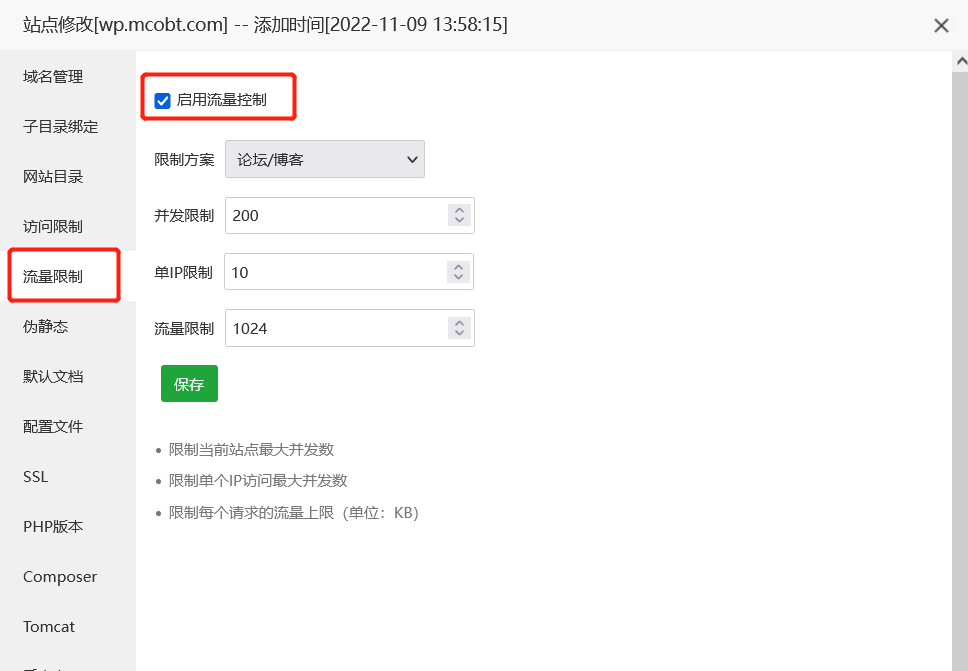Open the 限制方案 dropdown

[x=325, y=159]
